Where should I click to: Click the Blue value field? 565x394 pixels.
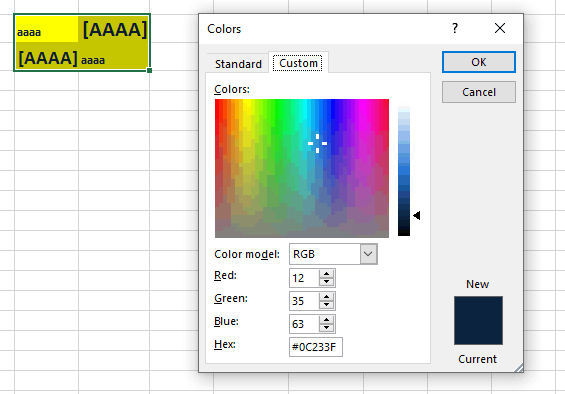tap(304, 324)
